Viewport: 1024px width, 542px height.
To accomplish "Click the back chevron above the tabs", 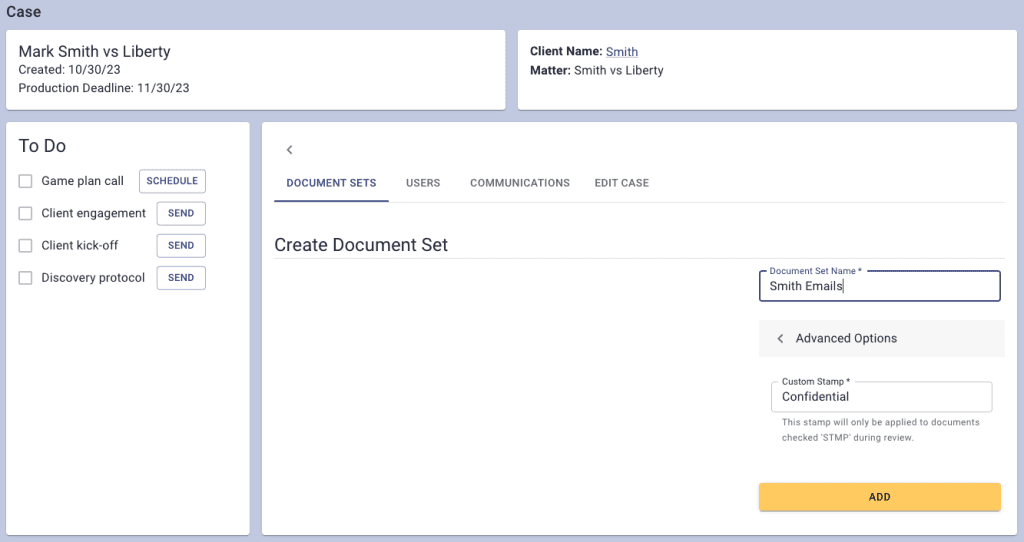I will point(289,150).
